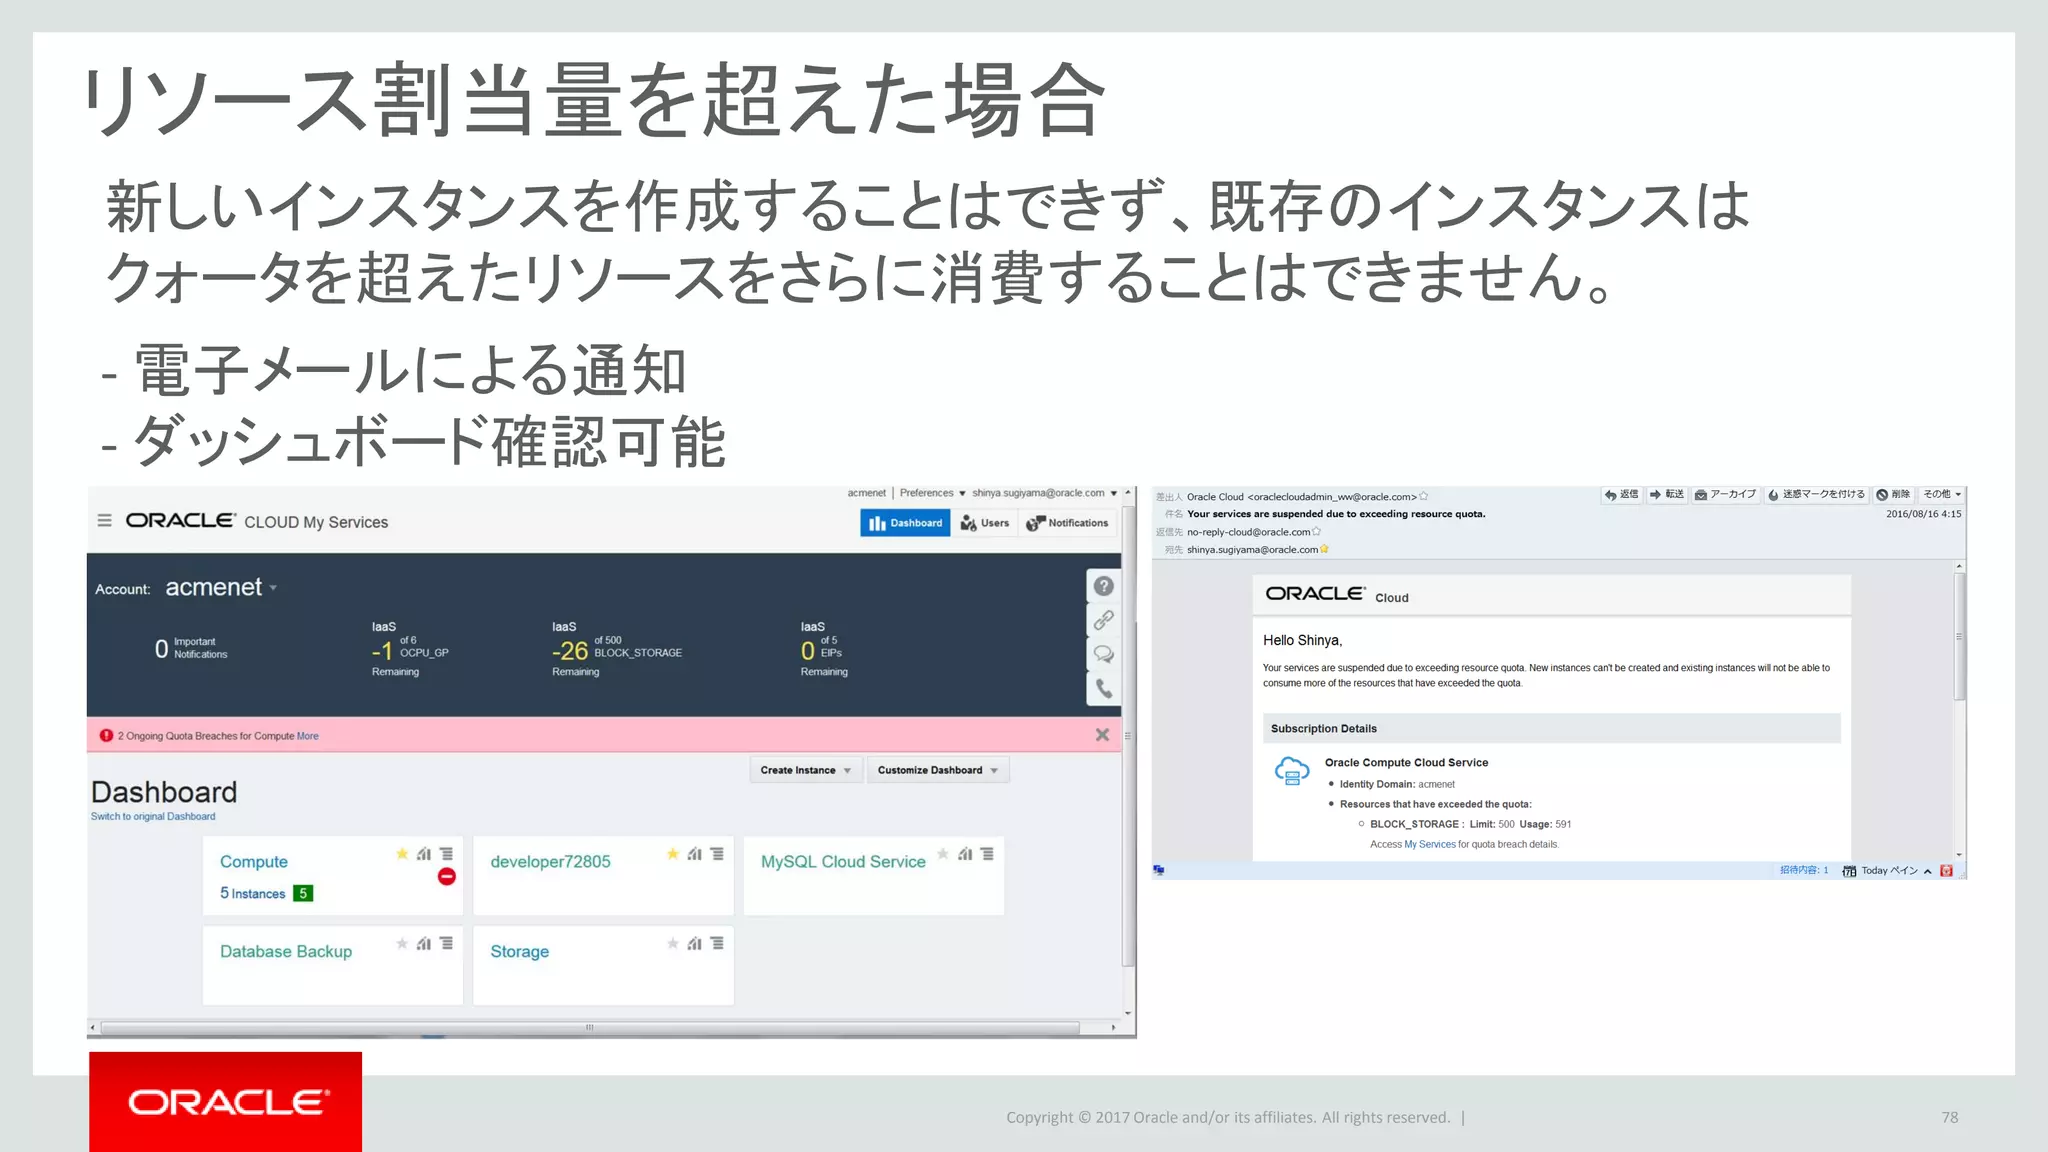Click the dashboard horizontal scrollbar
The width and height of the screenshot is (2048, 1152).
(589, 1027)
